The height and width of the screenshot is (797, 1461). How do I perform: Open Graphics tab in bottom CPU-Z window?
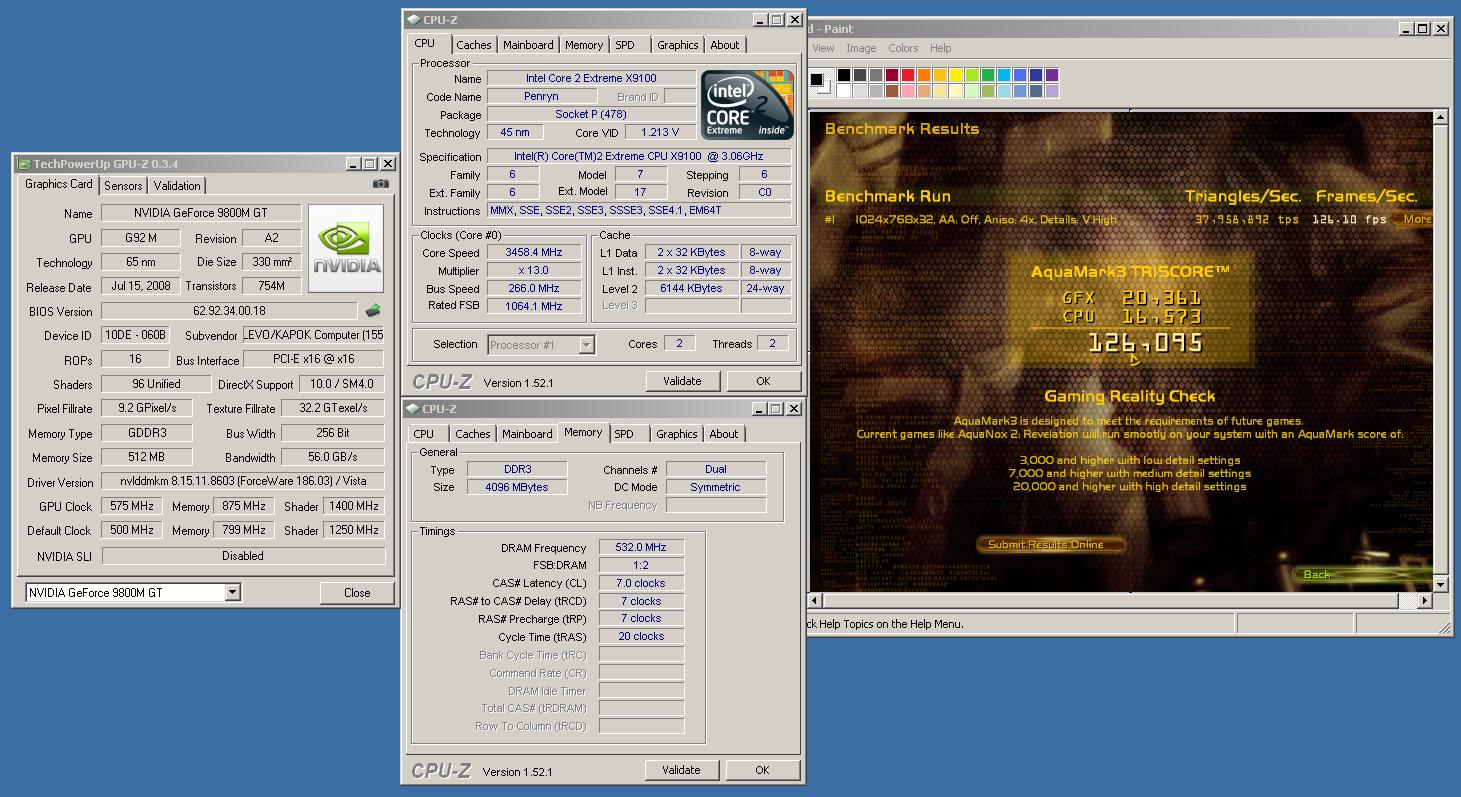click(x=677, y=434)
